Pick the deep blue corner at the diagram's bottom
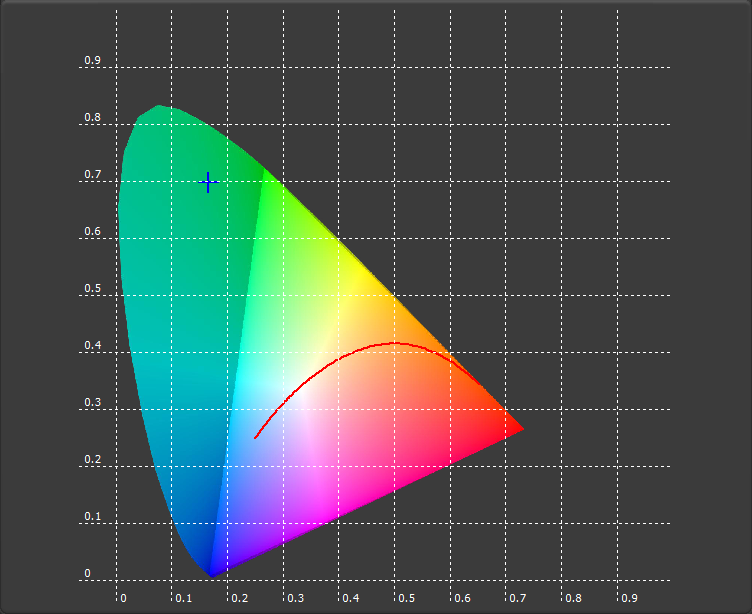The height and width of the screenshot is (614, 752). tap(211, 576)
